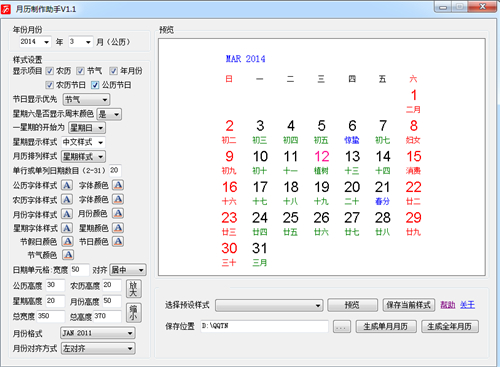Open the 节假日颜色 color icon

pos(68,241)
